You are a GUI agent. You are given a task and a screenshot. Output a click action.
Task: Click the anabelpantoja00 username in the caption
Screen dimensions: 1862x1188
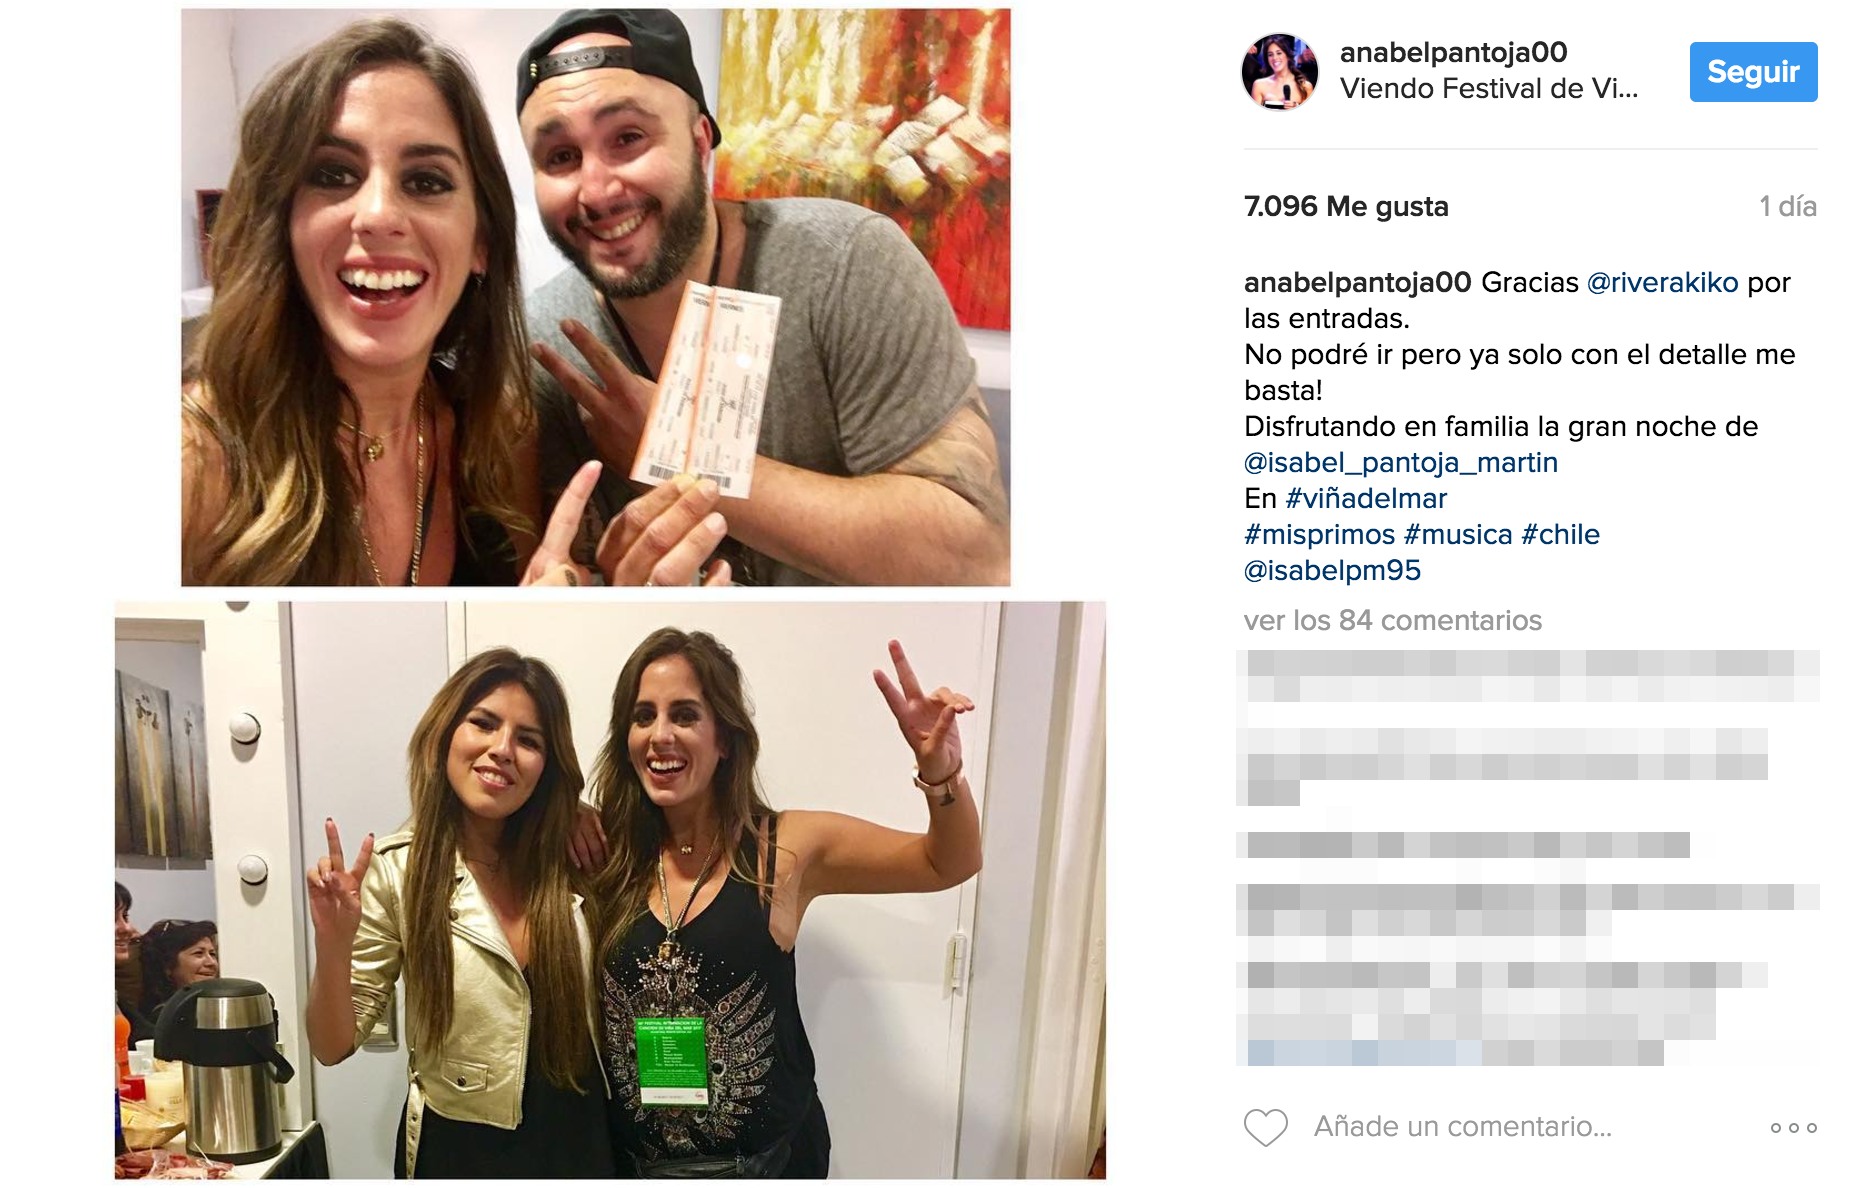tap(1357, 283)
